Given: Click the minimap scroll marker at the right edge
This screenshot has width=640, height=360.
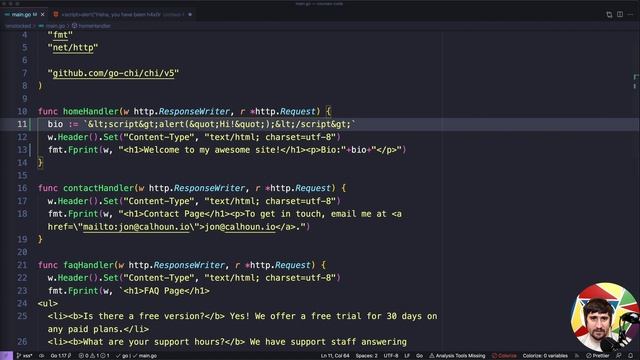Looking at the screenshot, I should pos(636,81).
